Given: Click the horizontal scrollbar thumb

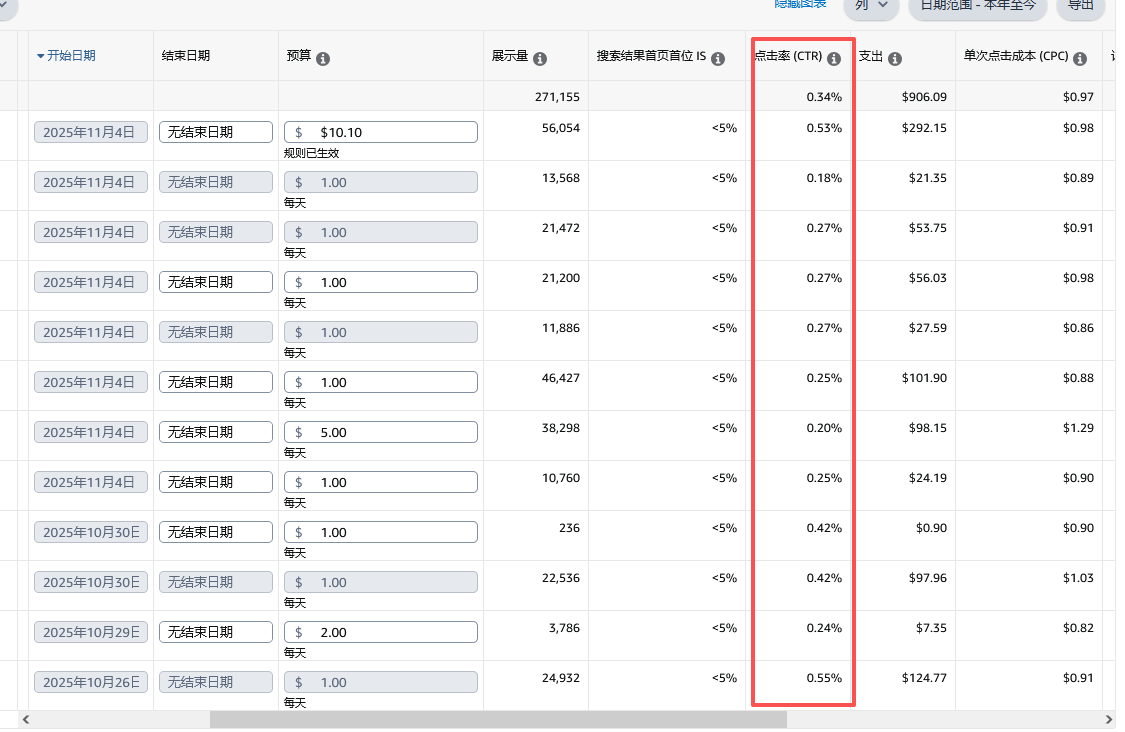Looking at the screenshot, I should (x=498, y=719).
